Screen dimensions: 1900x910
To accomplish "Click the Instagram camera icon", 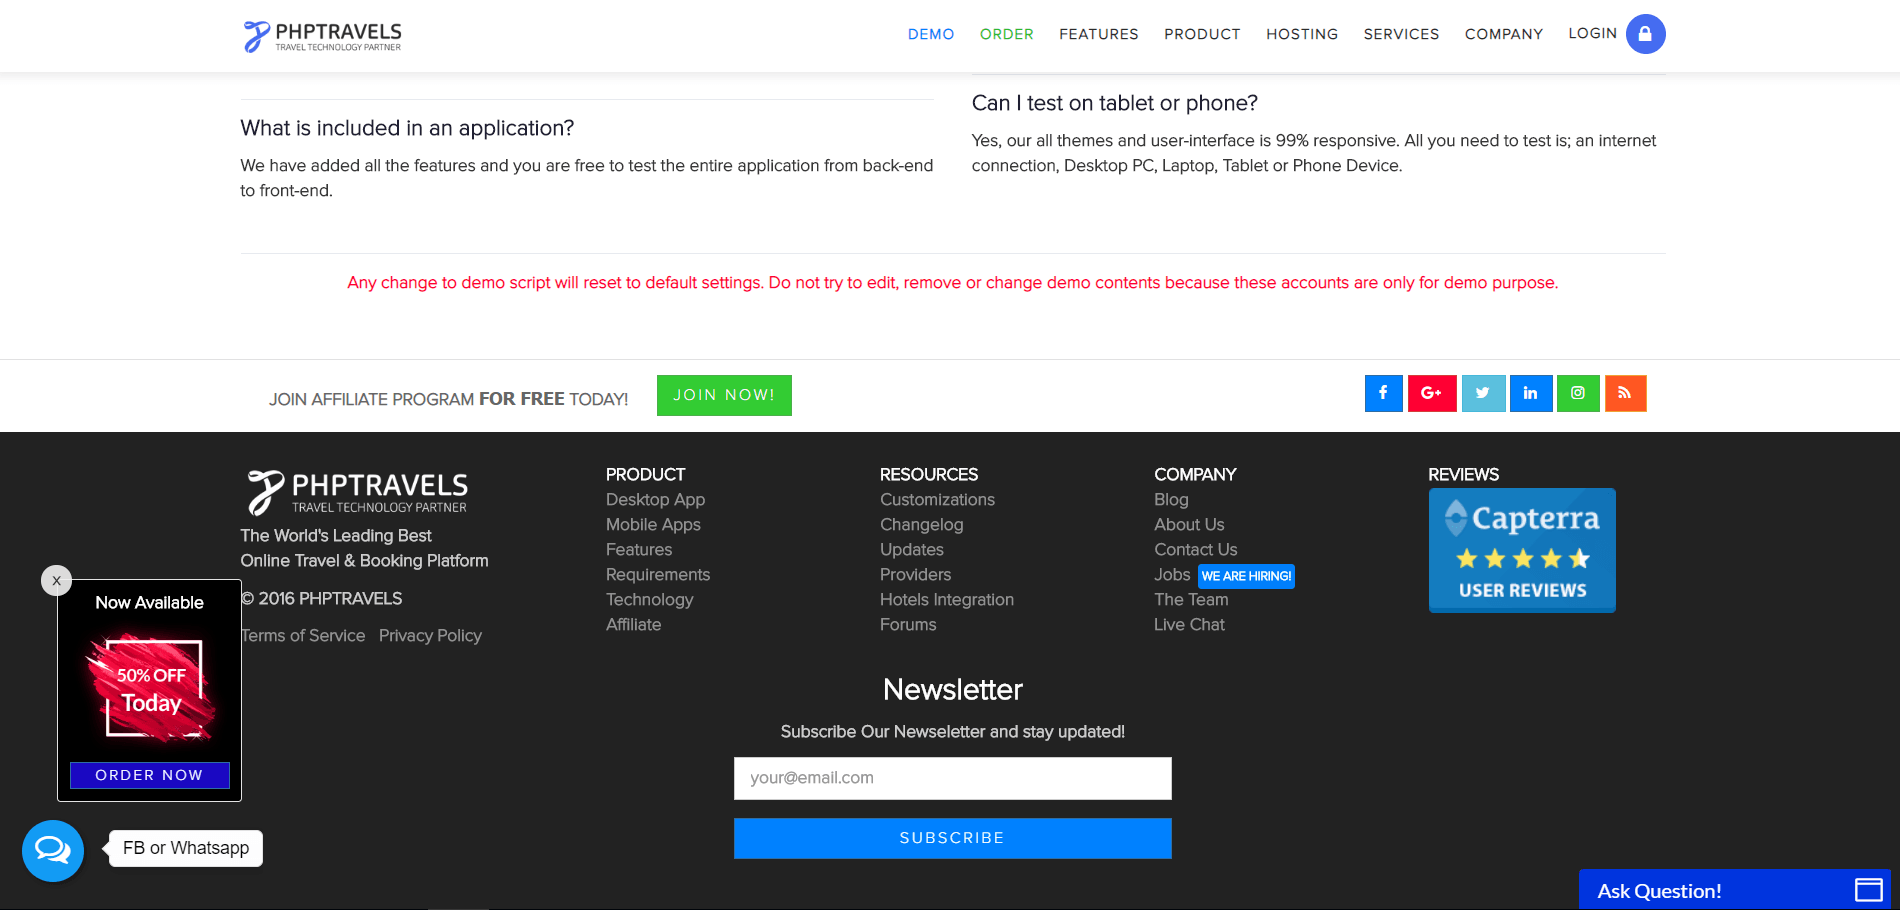I will [x=1578, y=393].
